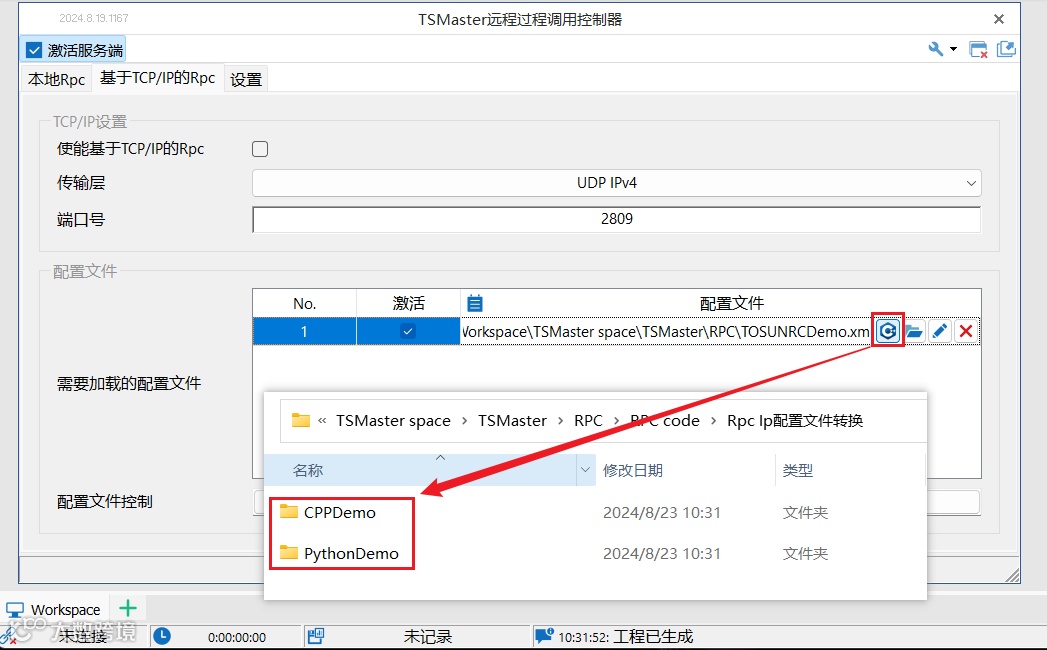Click the generate C code icon in row 1
Screen dimensions: 1047x650
pos(887,331)
